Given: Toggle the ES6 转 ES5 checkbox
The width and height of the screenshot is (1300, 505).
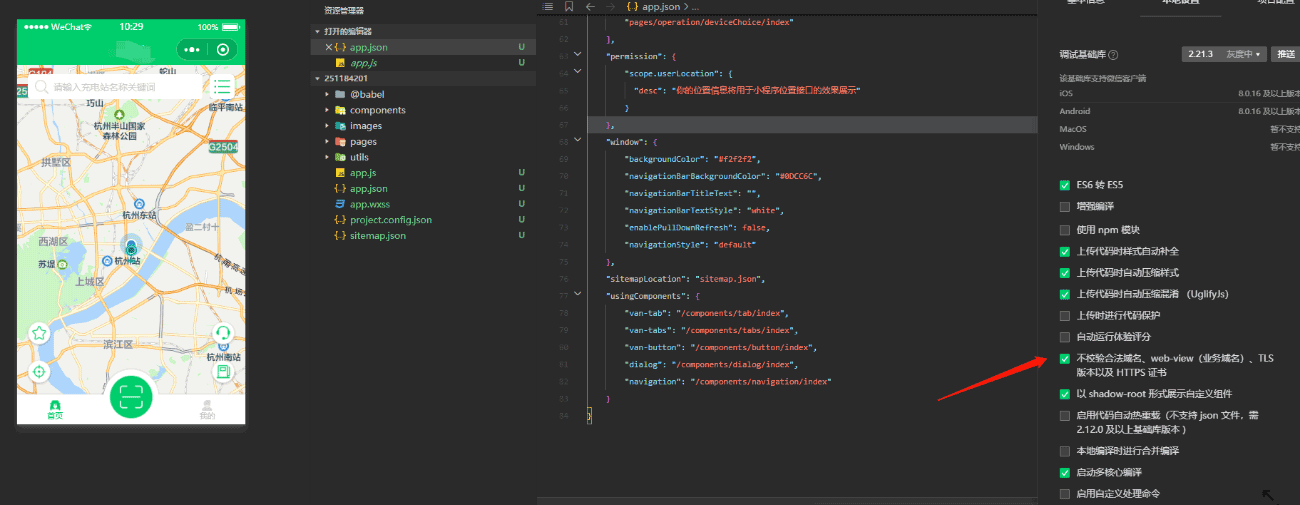Looking at the screenshot, I should (x=1065, y=185).
